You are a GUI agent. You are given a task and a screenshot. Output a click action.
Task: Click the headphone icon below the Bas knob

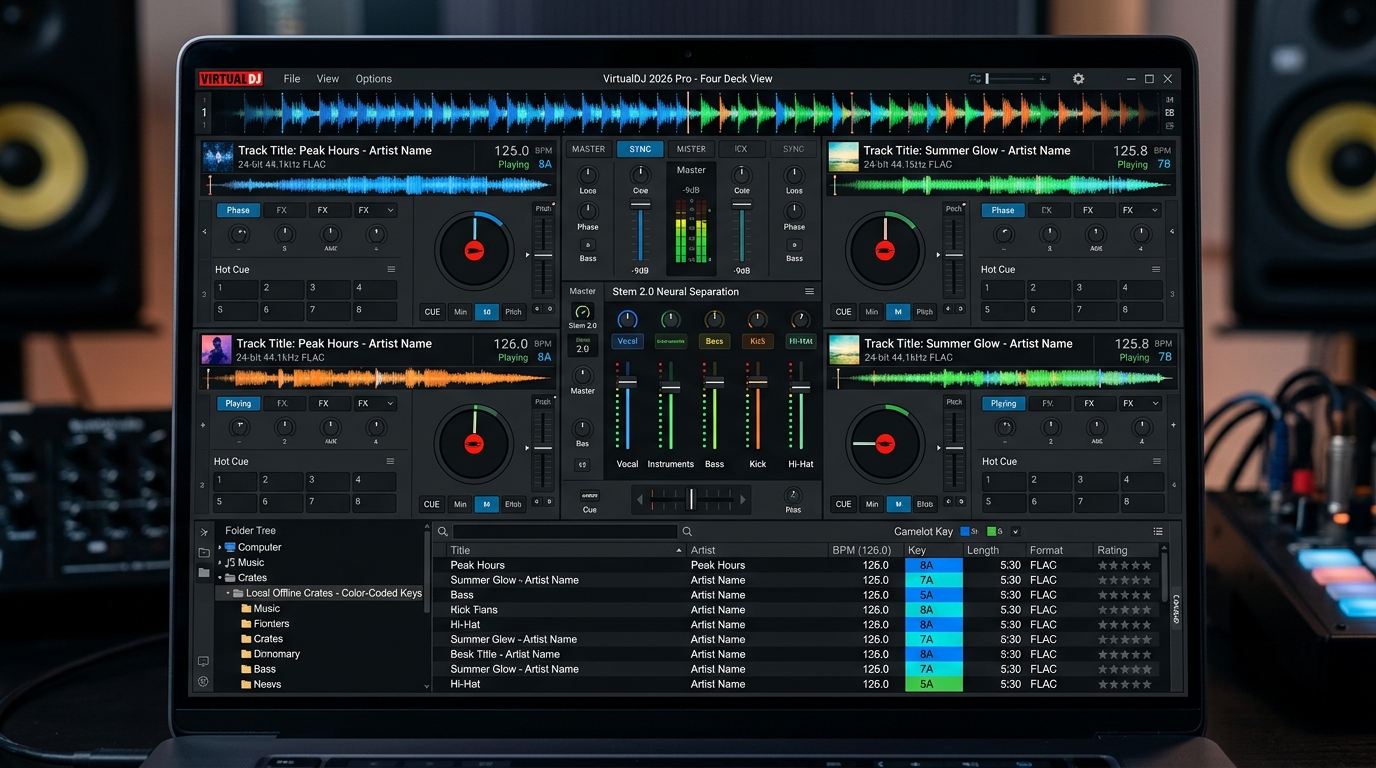[x=583, y=465]
